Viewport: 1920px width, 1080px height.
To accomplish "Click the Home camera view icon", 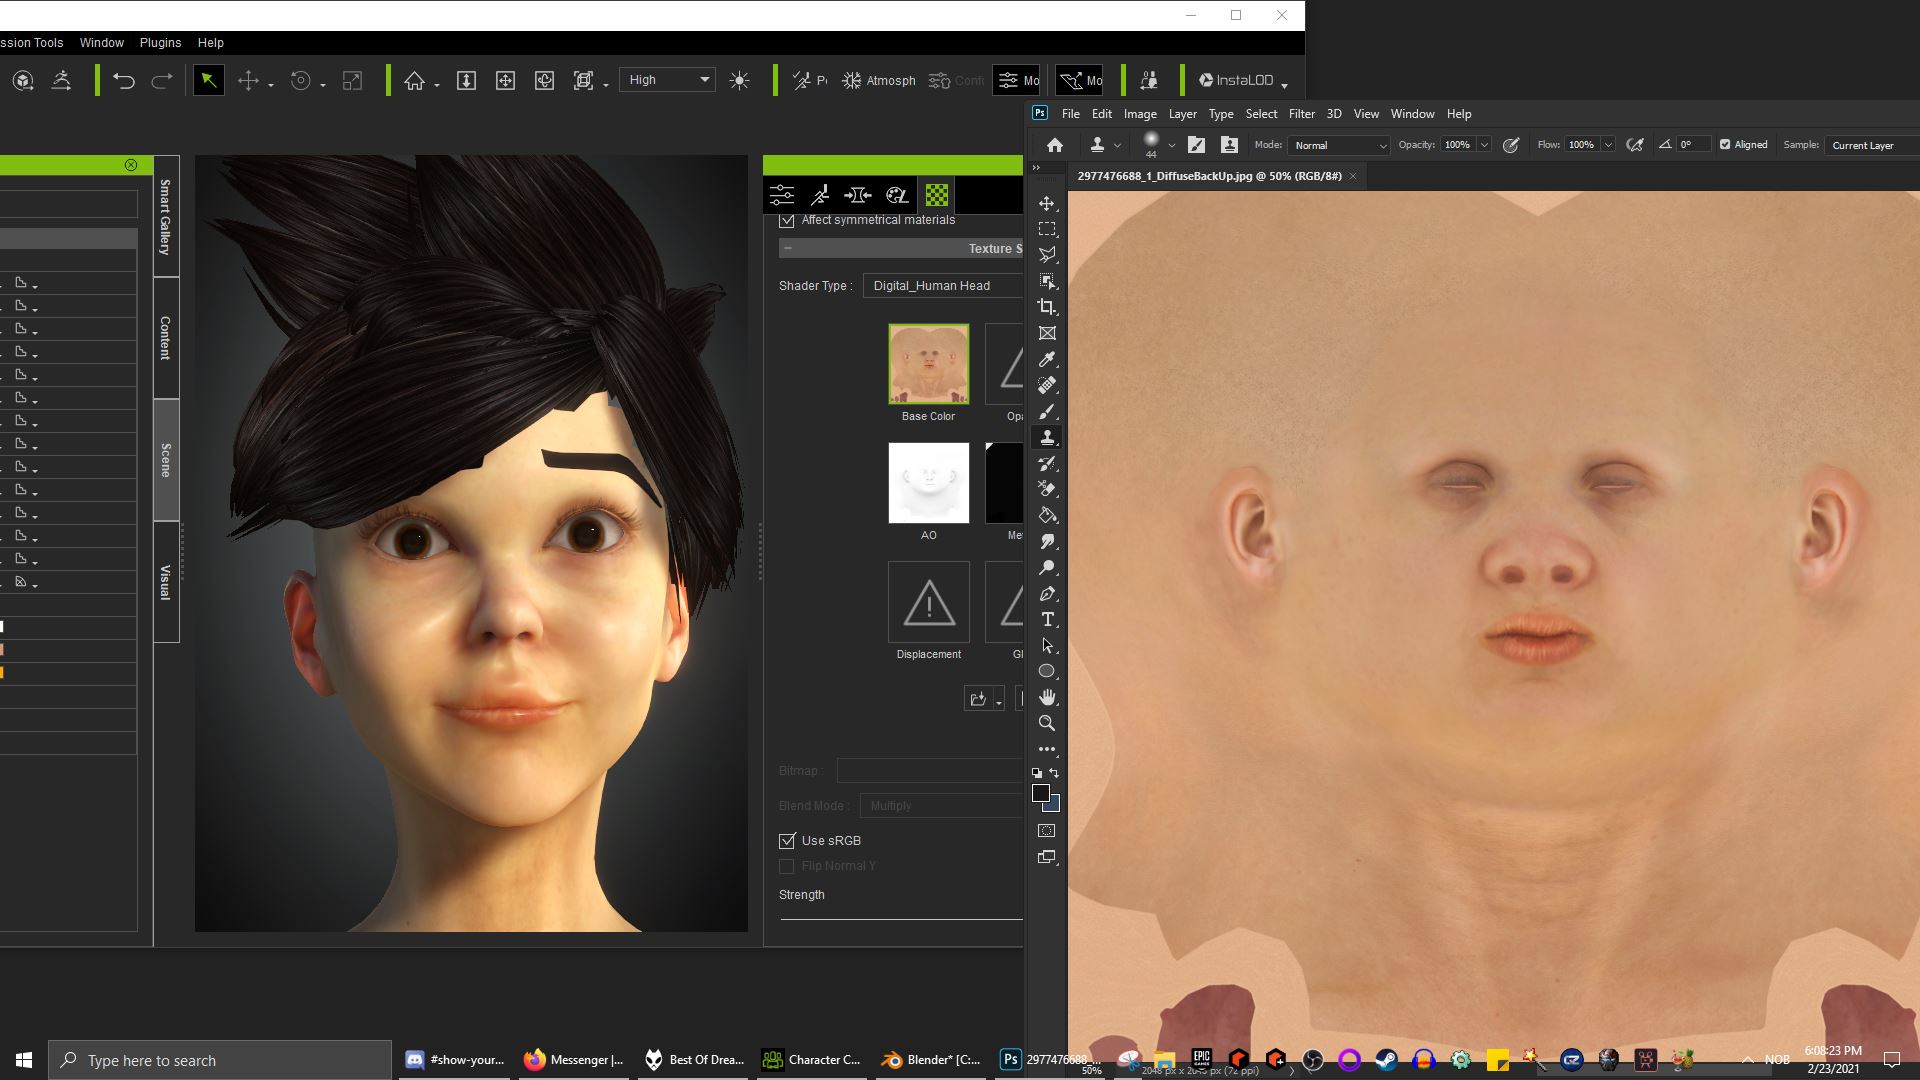I will tap(414, 81).
